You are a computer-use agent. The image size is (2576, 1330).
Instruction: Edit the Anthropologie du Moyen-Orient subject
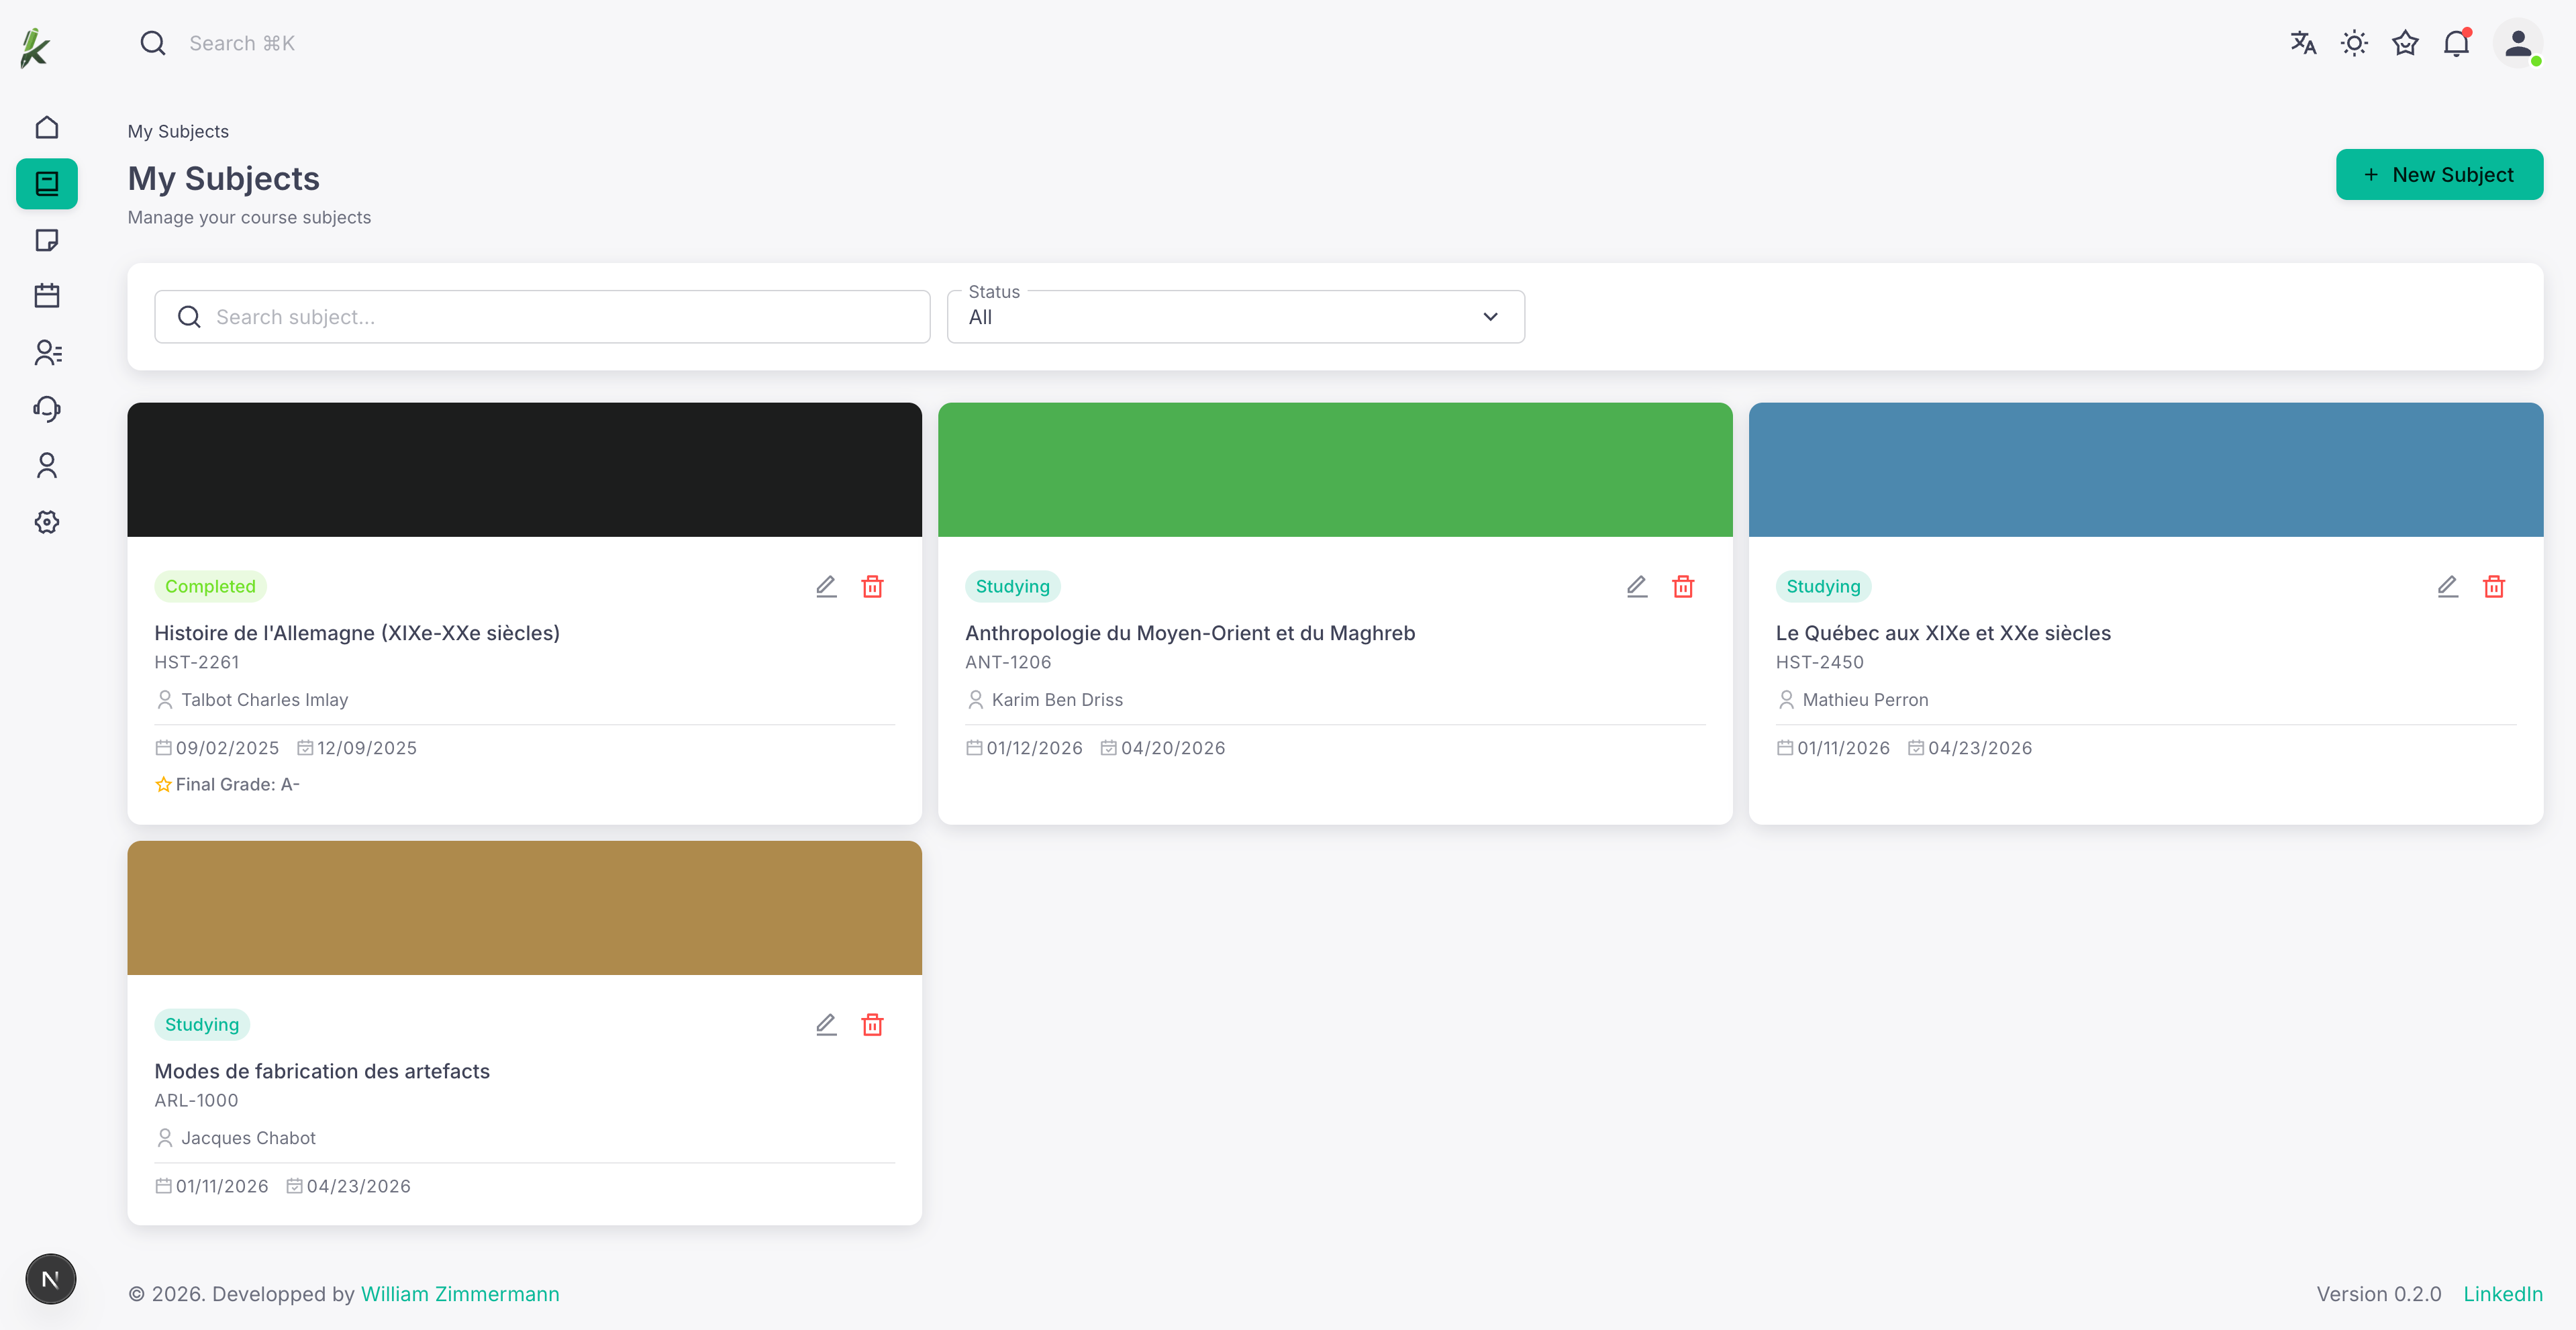(1636, 587)
